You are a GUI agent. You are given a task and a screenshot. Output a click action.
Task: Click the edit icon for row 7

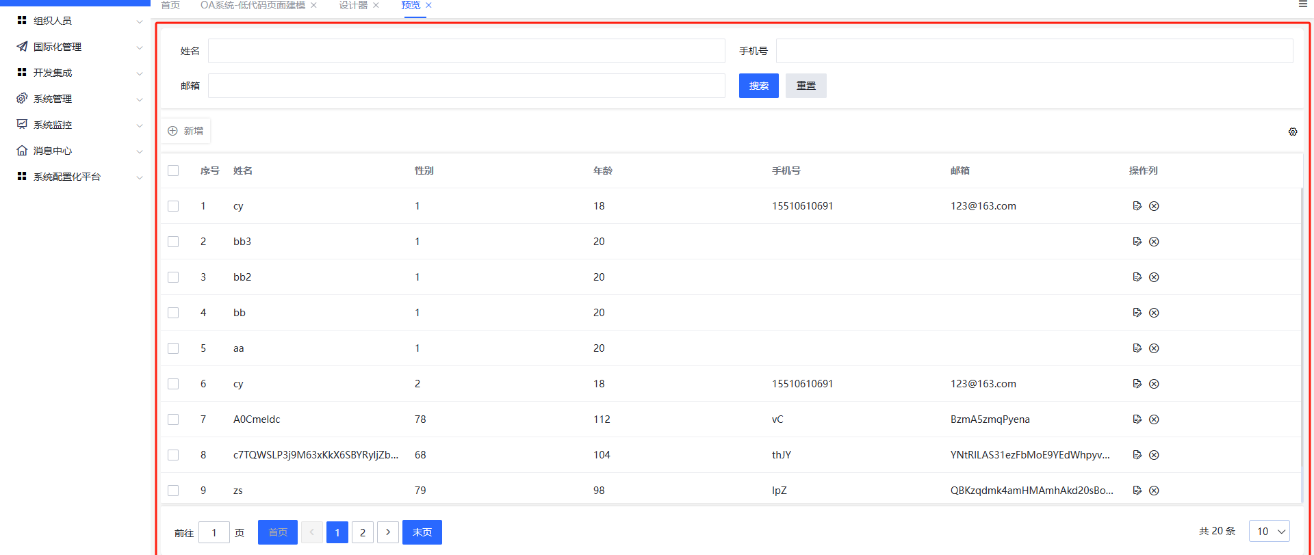1137,419
